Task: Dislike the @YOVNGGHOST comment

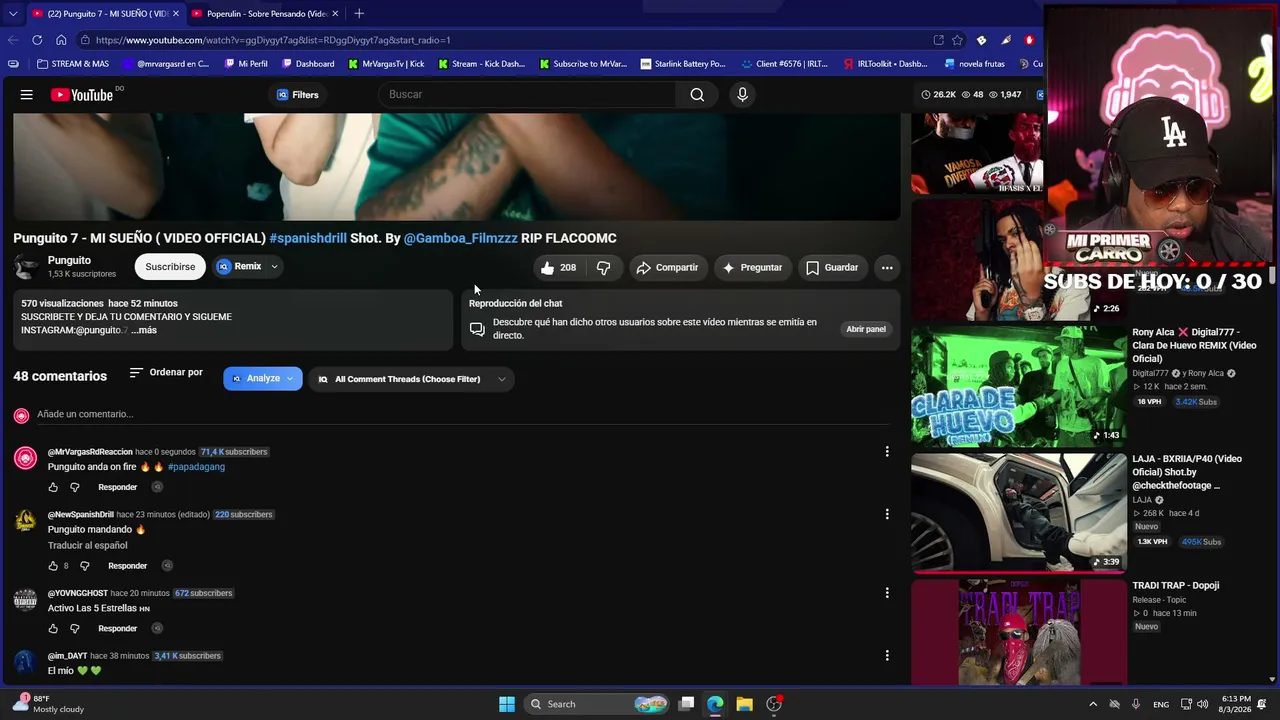Action: (x=74, y=629)
